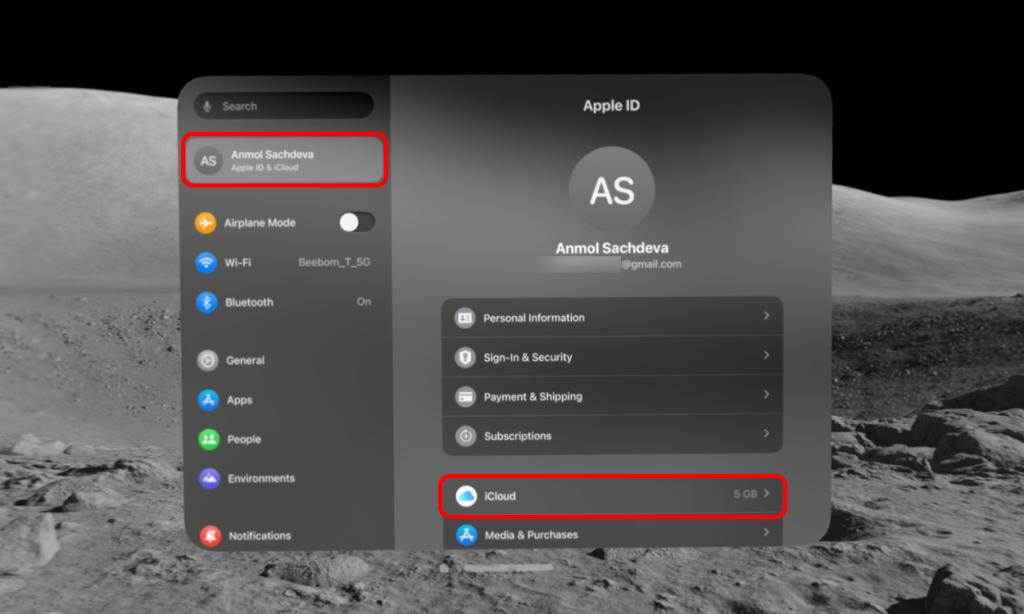Click the close dot beside window bar
This screenshot has height=614, width=1024.
tap(444, 568)
